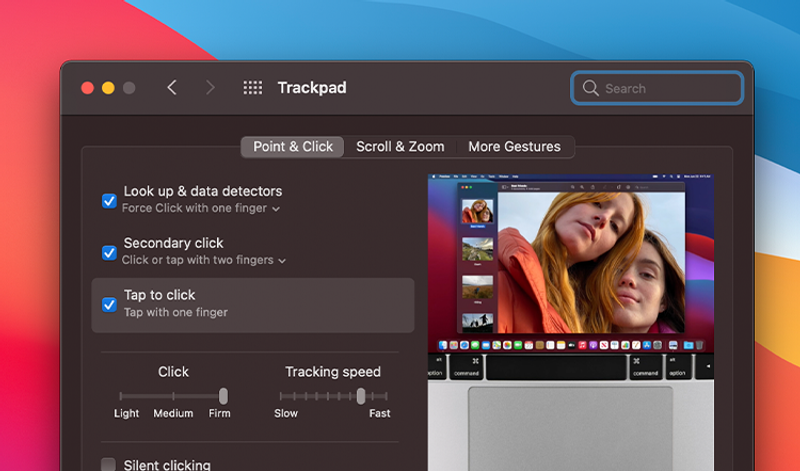Click the 'Medium' click label

173,413
